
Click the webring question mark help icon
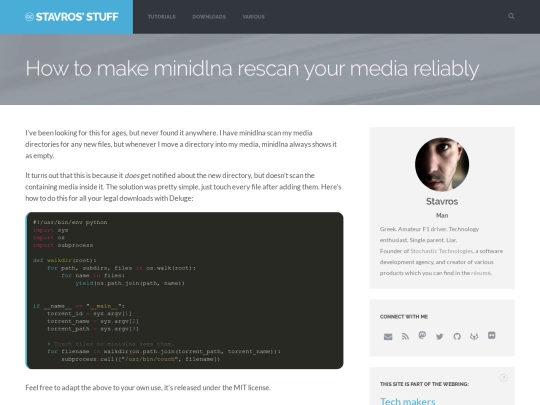503,378
